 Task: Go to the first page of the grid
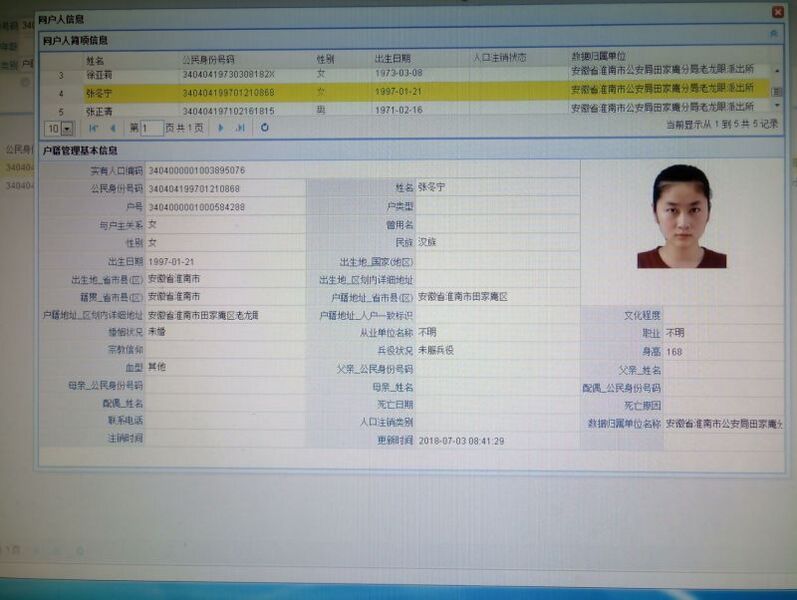93,128
